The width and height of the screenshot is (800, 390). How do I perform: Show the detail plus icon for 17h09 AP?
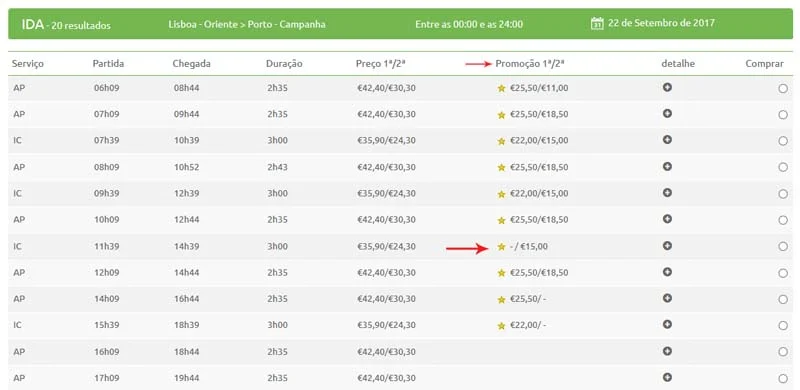[x=667, y=377]
